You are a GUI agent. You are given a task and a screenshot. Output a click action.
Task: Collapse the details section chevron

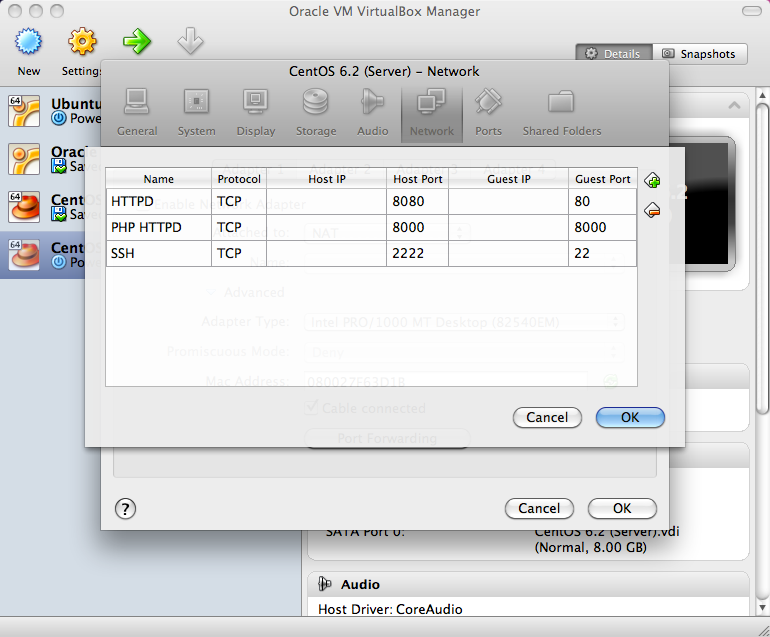(x=734, y=105)
